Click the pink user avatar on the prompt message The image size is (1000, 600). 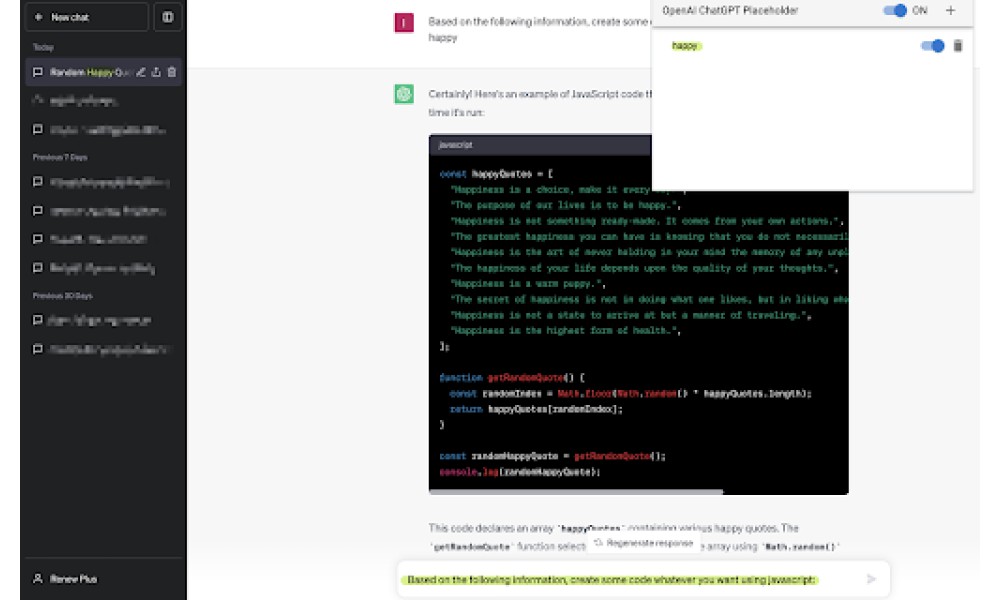404,23
